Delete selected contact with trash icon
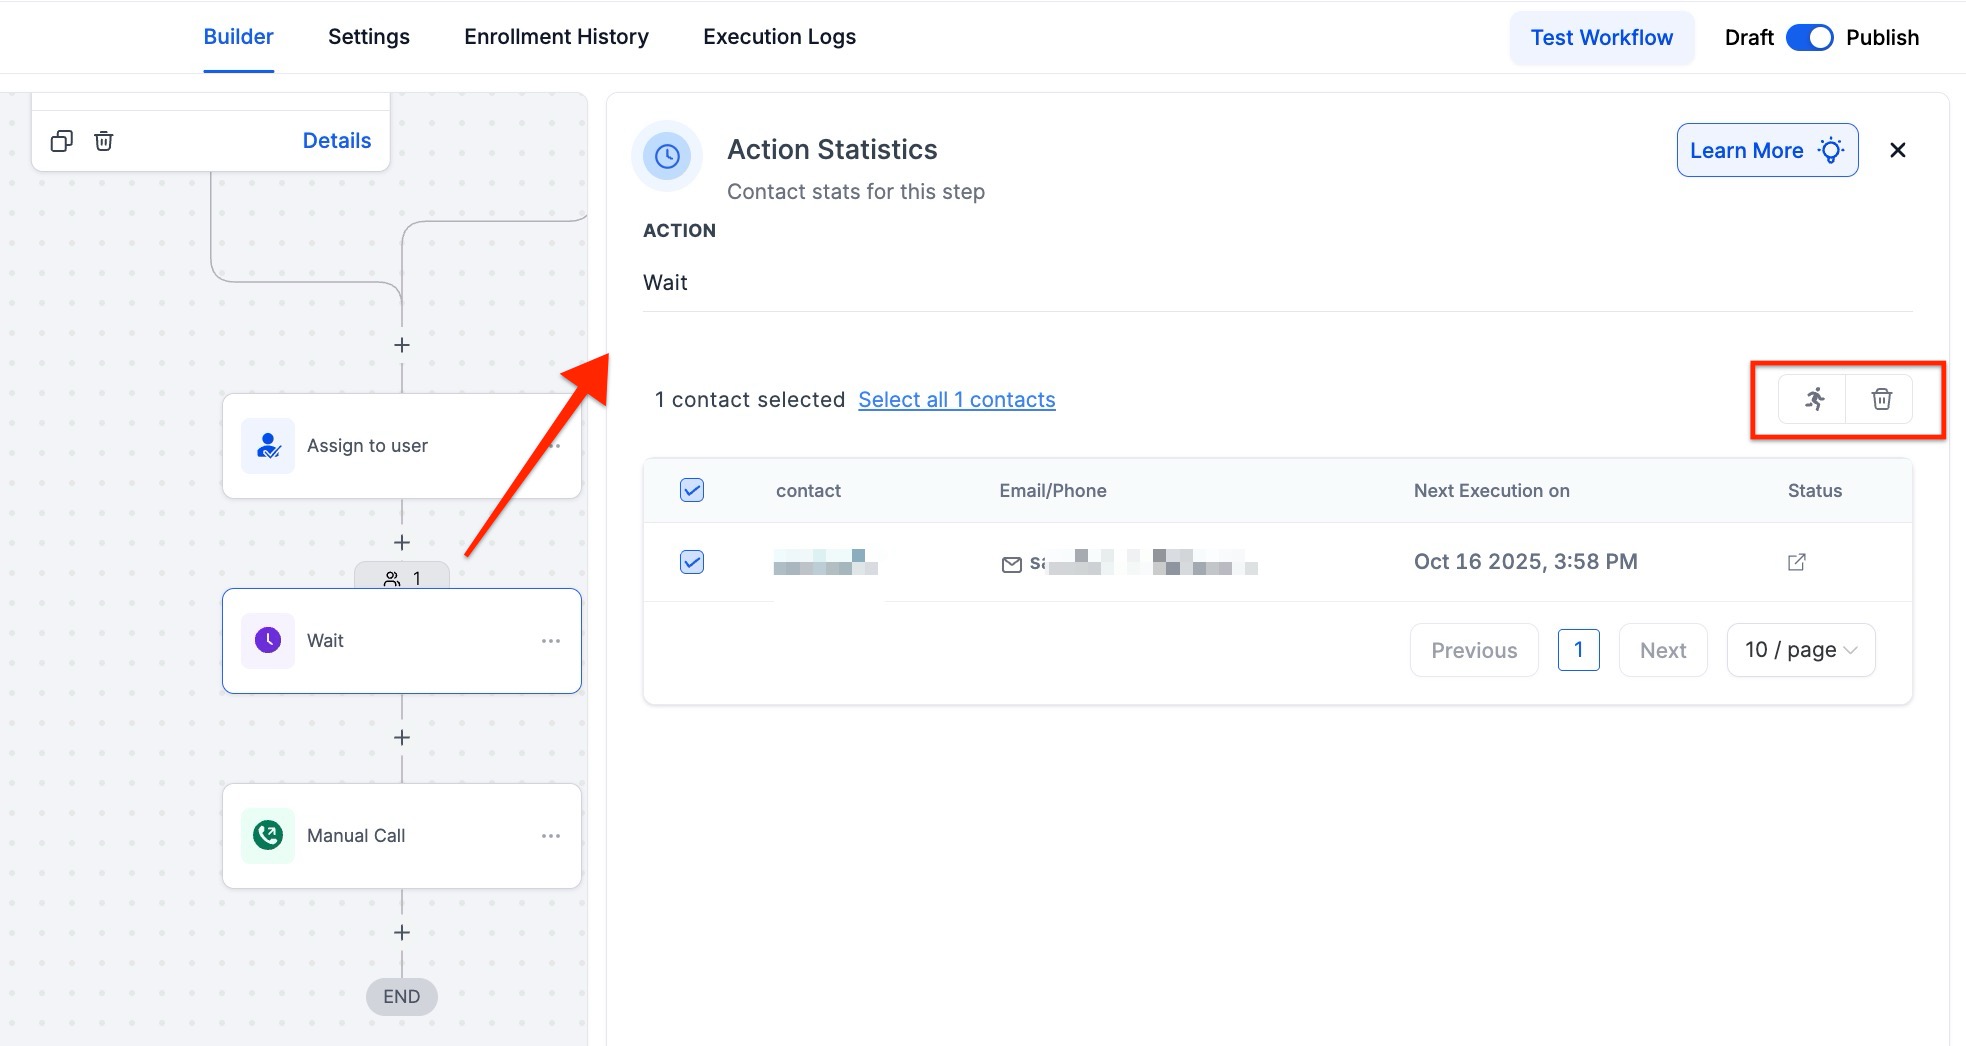This screenshot has width=1966, height=1046. [1881, 400]
